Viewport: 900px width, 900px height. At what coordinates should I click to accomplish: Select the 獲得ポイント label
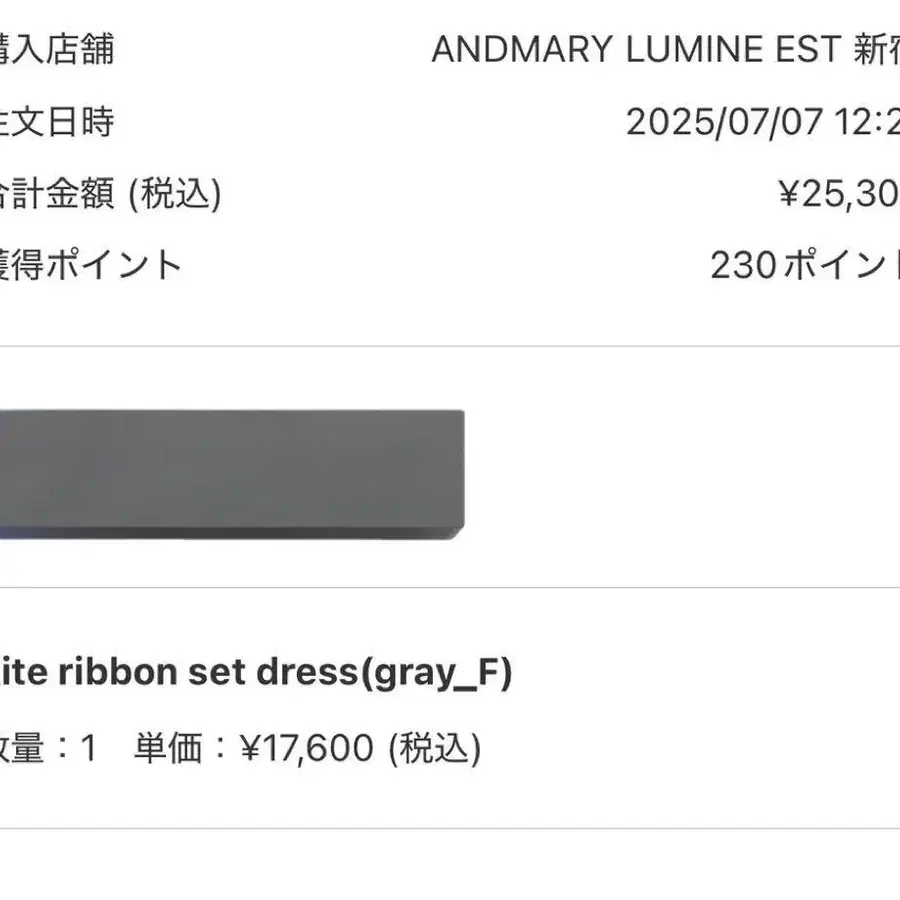pyautogui.click(x=90, y=265)
